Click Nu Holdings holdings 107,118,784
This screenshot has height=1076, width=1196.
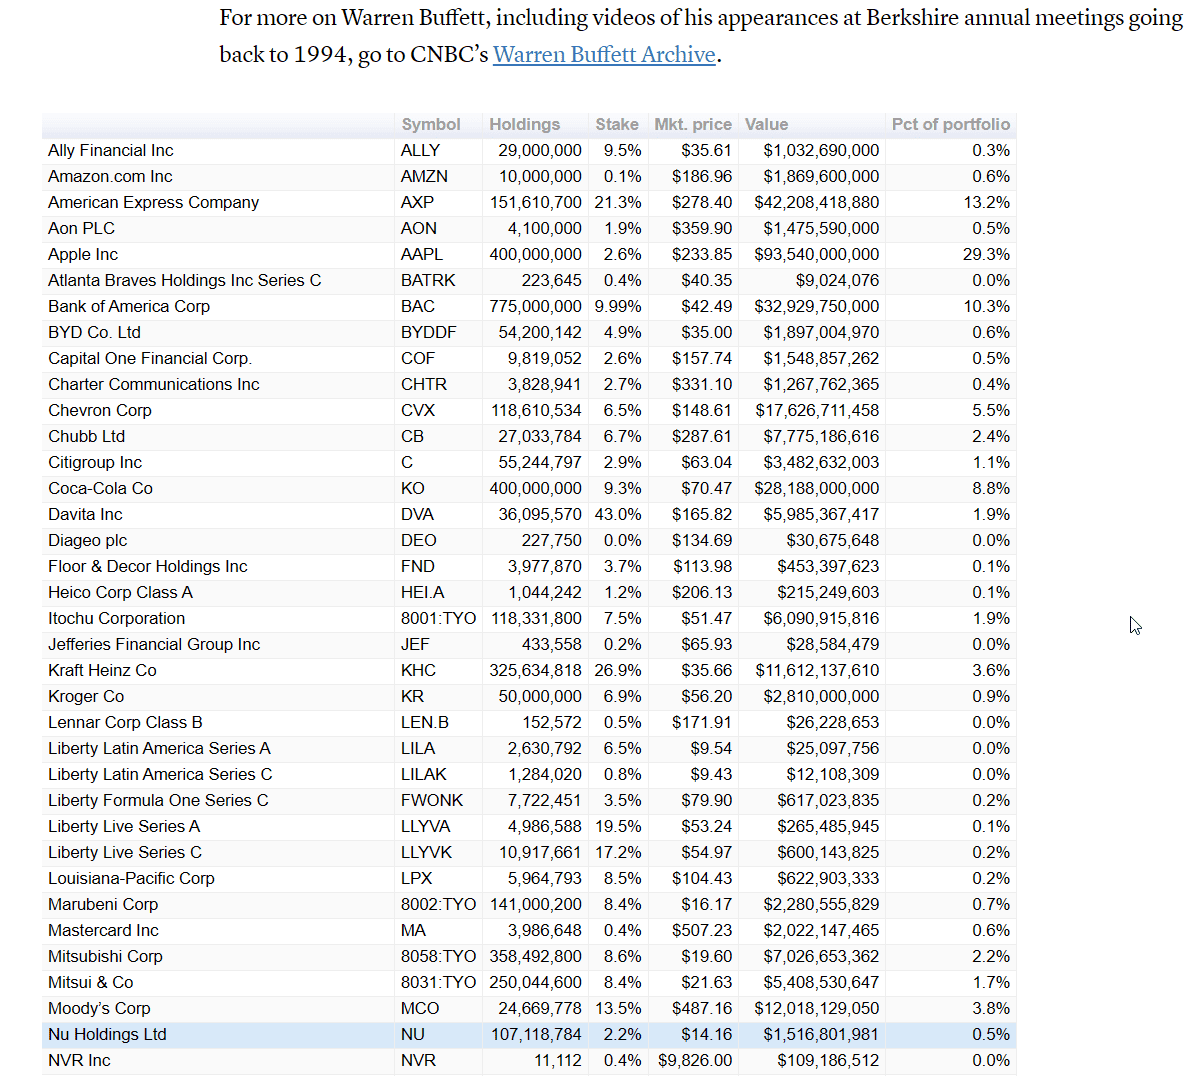[536, 1035]
